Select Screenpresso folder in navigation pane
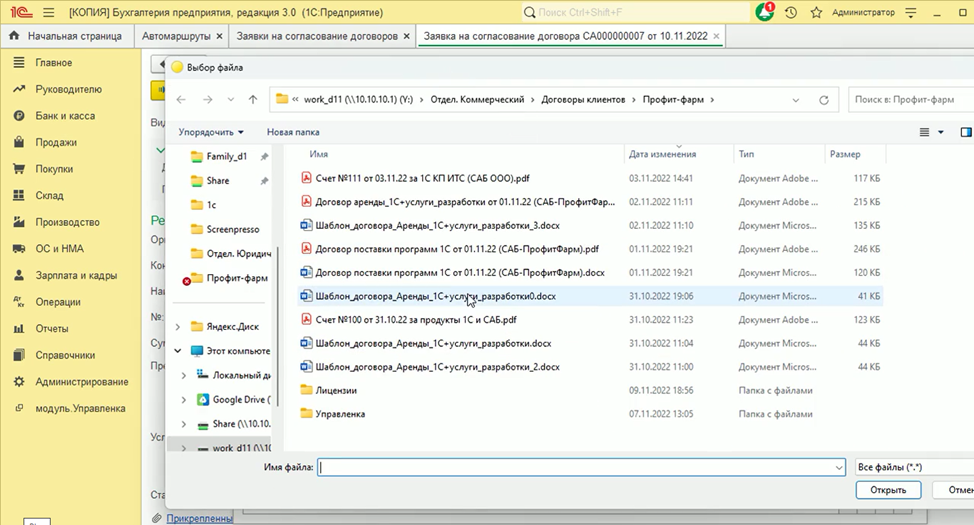974x525 pixels. [232, 229]
